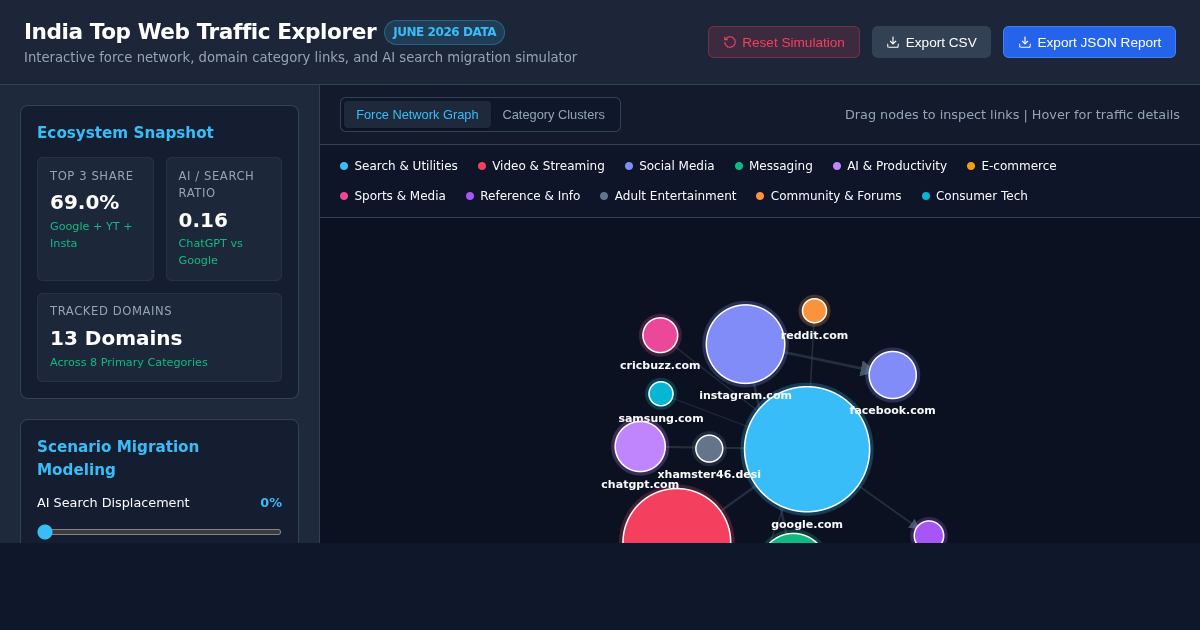1200x630 pixels.
Task: Click the reddit.com orange node
Action: (x=815, y=311)
